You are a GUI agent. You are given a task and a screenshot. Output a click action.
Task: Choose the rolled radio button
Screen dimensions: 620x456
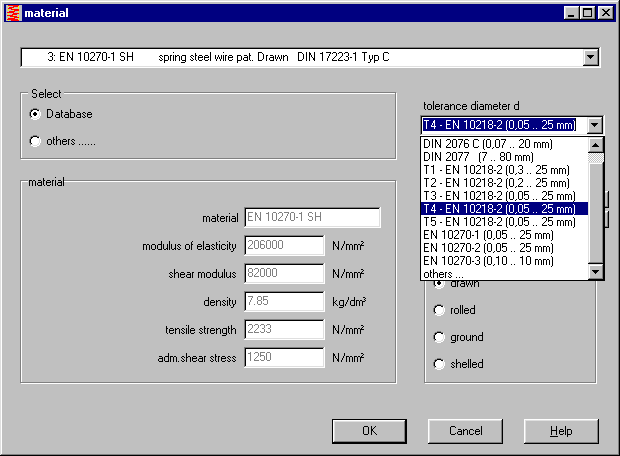pyautogui.click(x=438, y=310)
